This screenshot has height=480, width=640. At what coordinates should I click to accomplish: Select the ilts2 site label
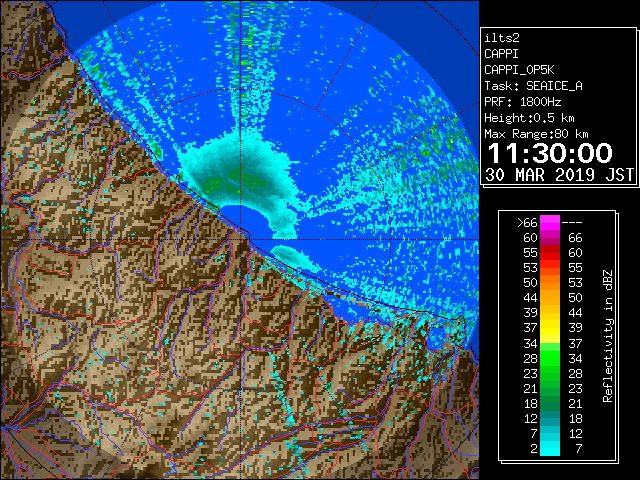coord(502,38)
